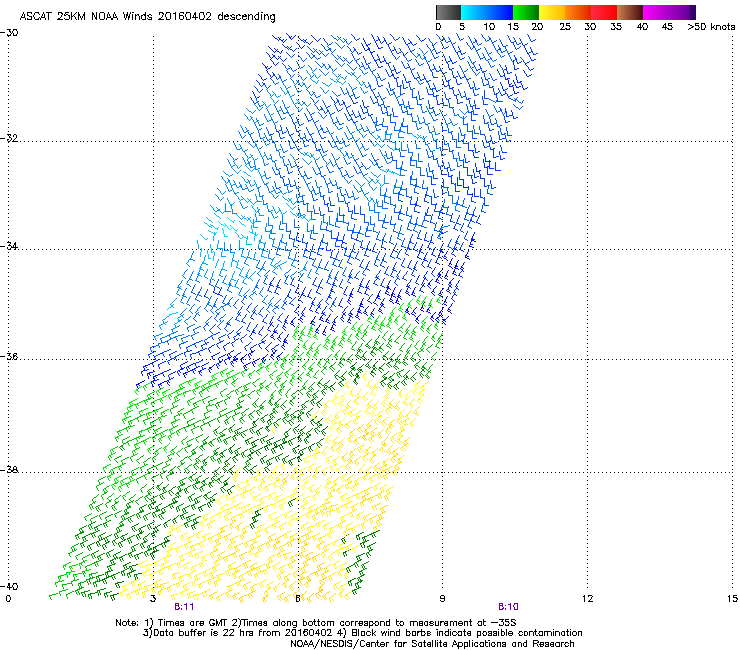Click the latitude label '-40'
The image size is (740, 650).
point(9,586)
